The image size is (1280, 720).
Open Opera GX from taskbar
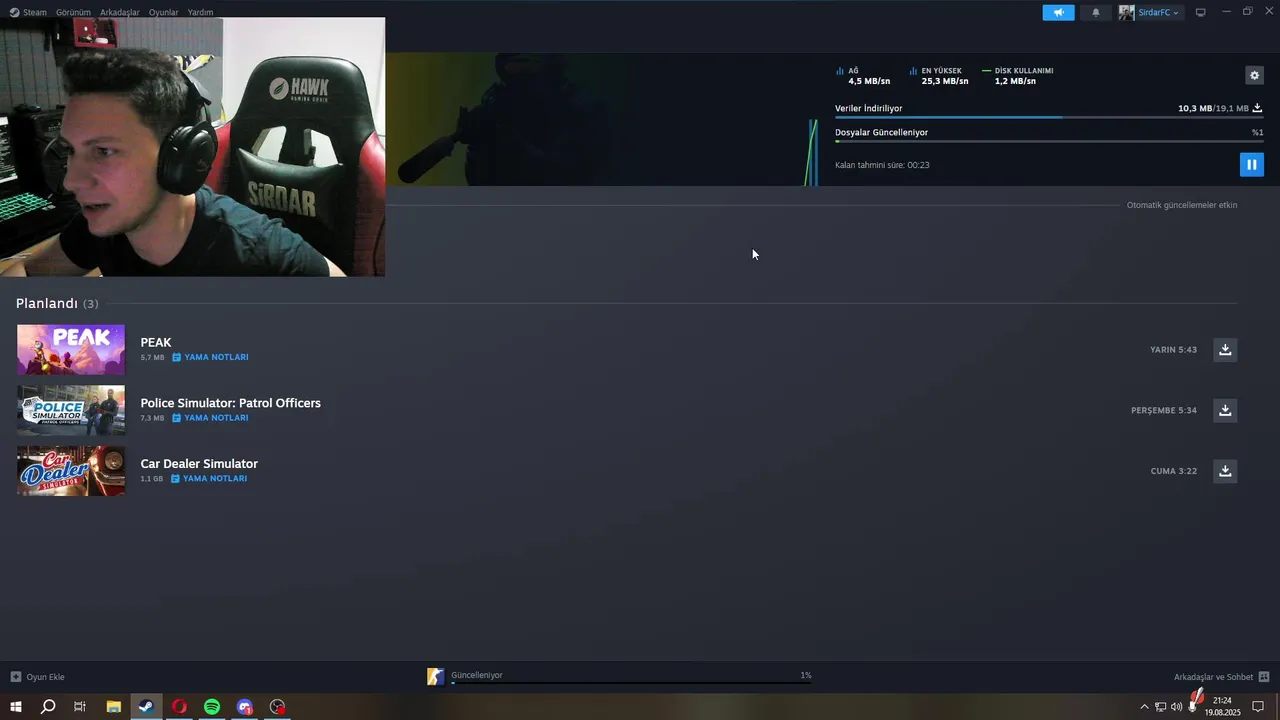pos(179,707)
